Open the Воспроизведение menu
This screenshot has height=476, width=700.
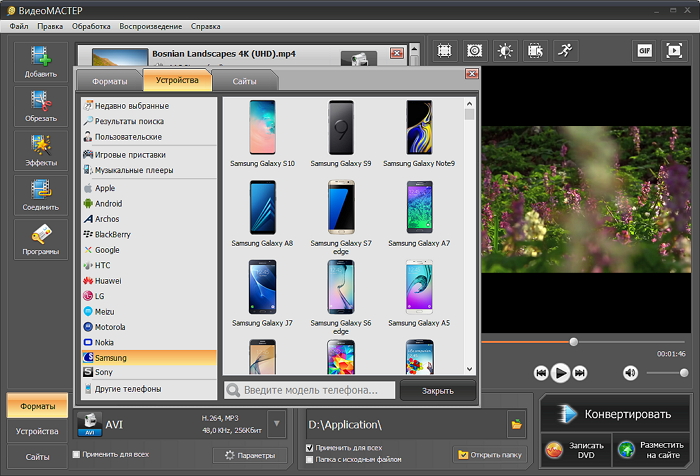pos(150,26)
